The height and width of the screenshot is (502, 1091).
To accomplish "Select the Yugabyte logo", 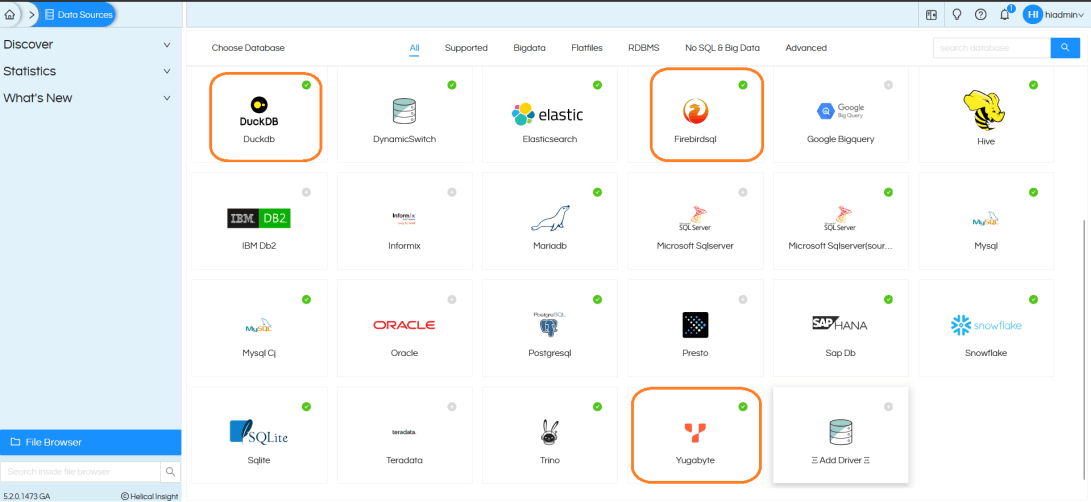I will tap(695, 432).
